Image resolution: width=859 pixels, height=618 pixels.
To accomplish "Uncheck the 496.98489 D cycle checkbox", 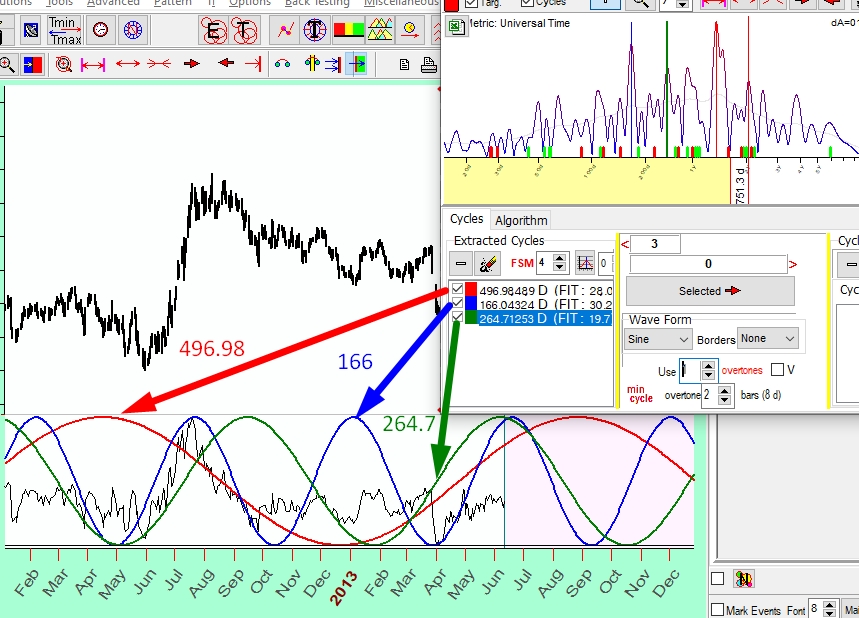I will tap(458, 290).
